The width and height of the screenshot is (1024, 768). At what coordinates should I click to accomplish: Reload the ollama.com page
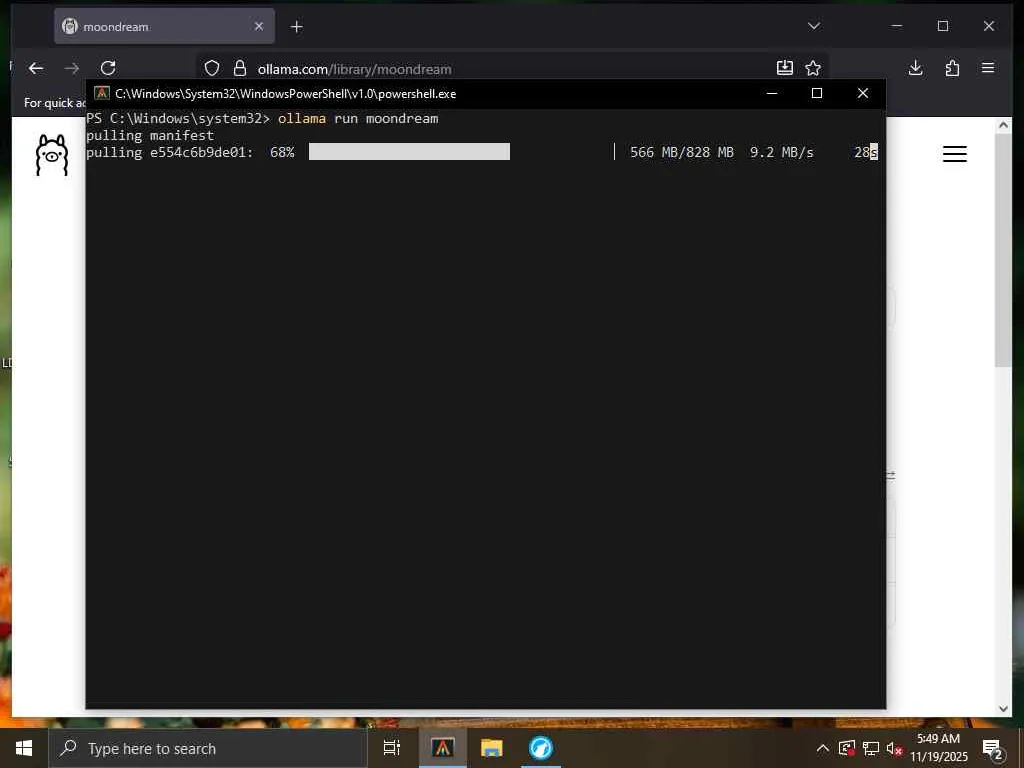pyautogui.click(x=108, y=68)
